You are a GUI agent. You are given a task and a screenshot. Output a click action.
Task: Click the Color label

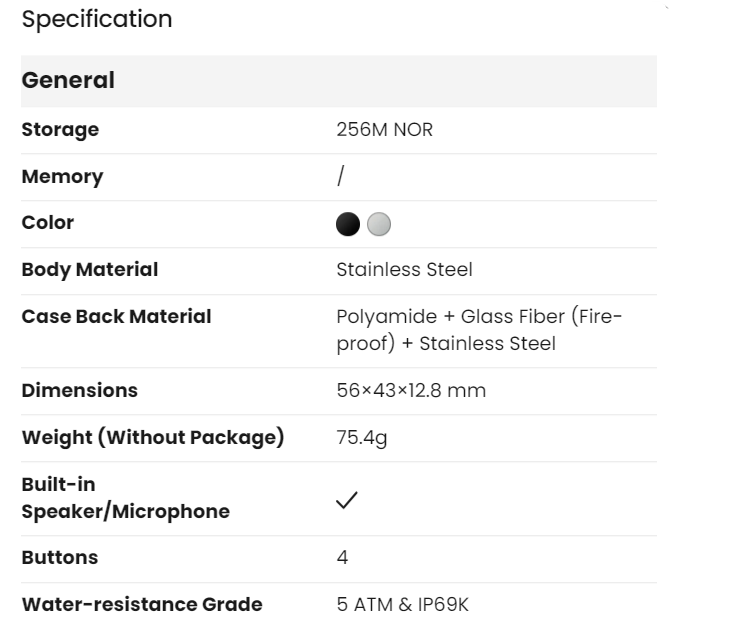pos(48,223)
